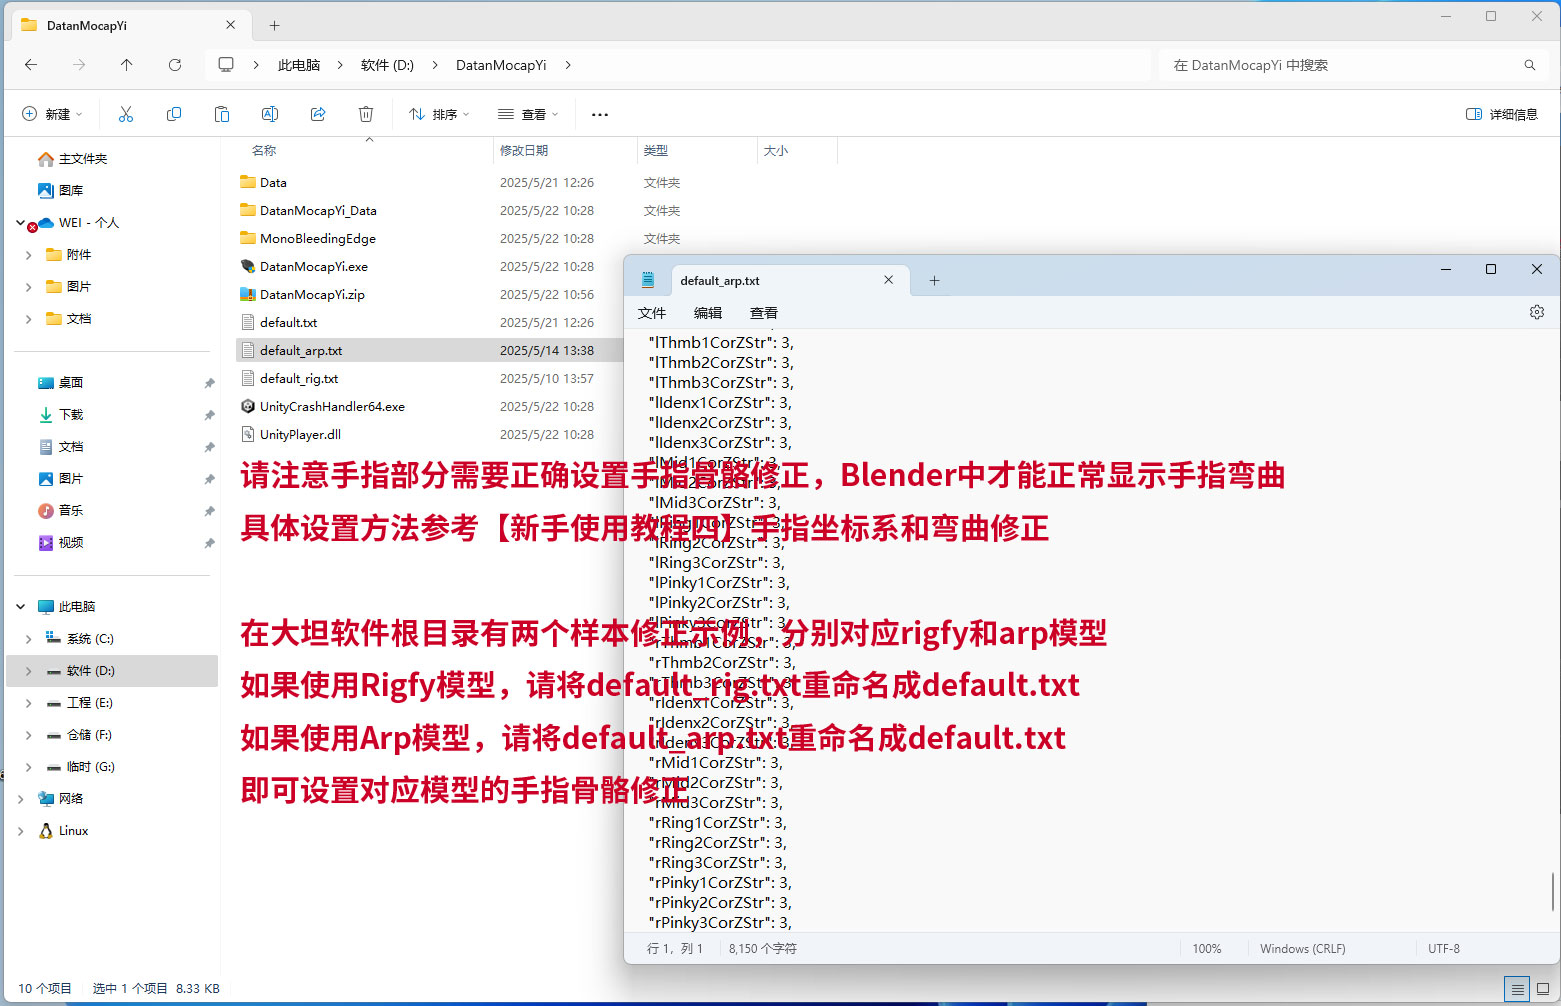The image size is (1561, 1006).
Task: Click the Cut scissors icon in toolbar
Action: point(126,114)
